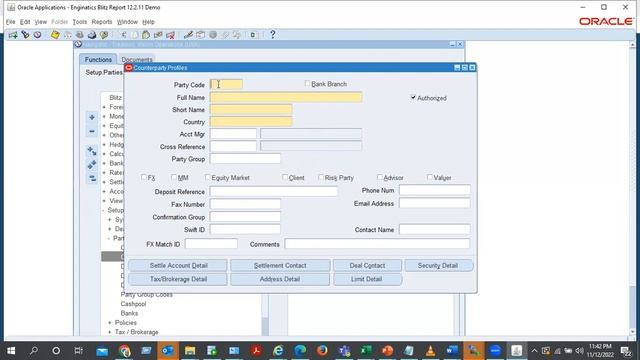Tick the Client checkbox
The width and height of the screenshot is (640, 360).
point(285,177)
